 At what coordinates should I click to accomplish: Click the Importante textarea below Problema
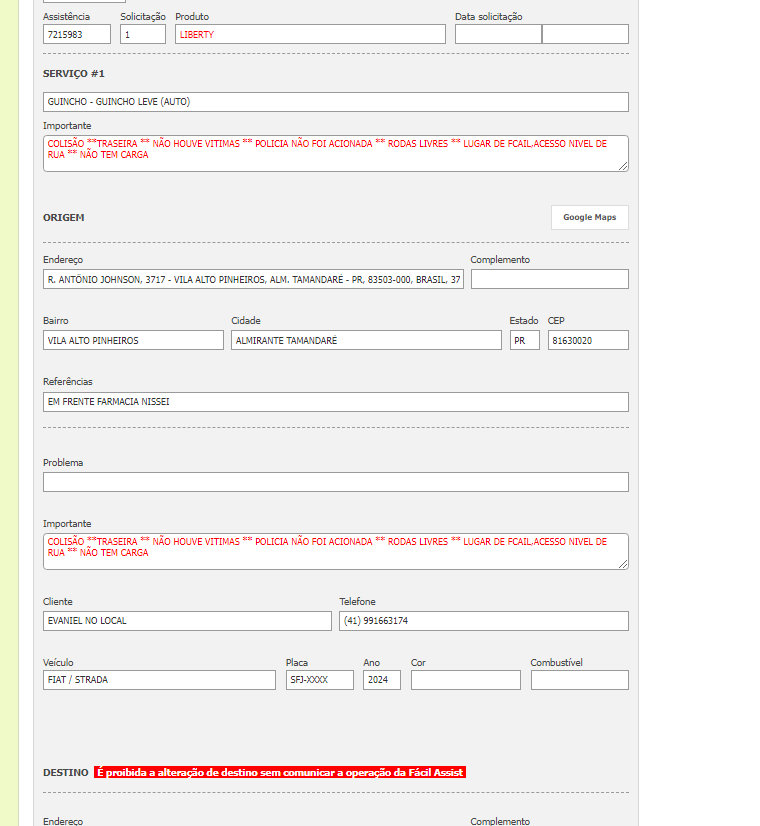coord(335,552)
